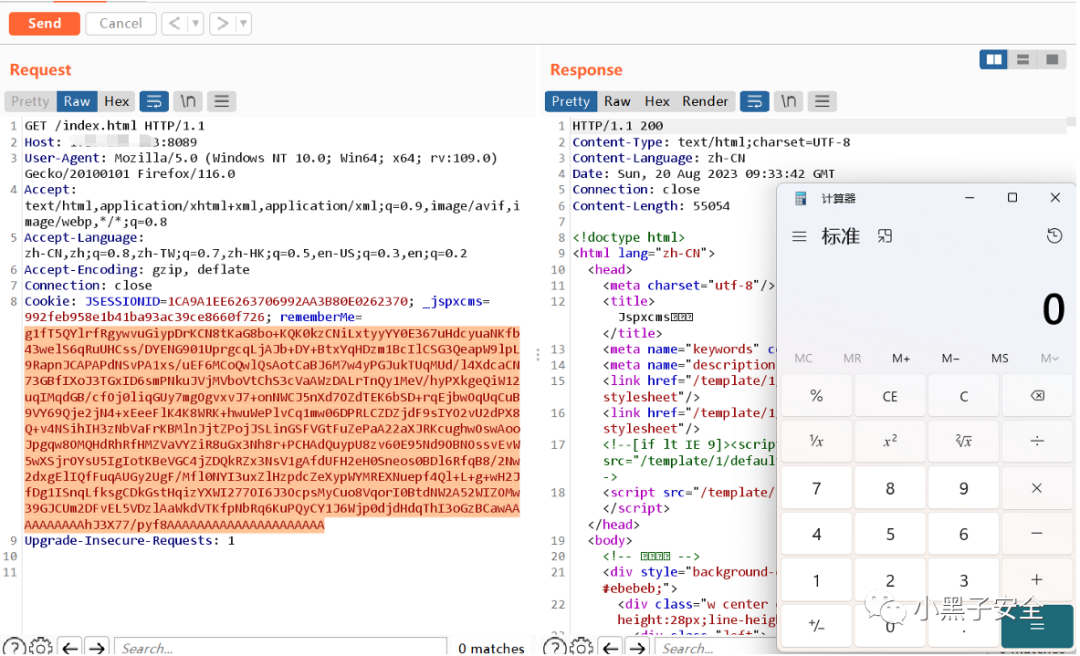Click the Cancel button

tap(121, 23)
